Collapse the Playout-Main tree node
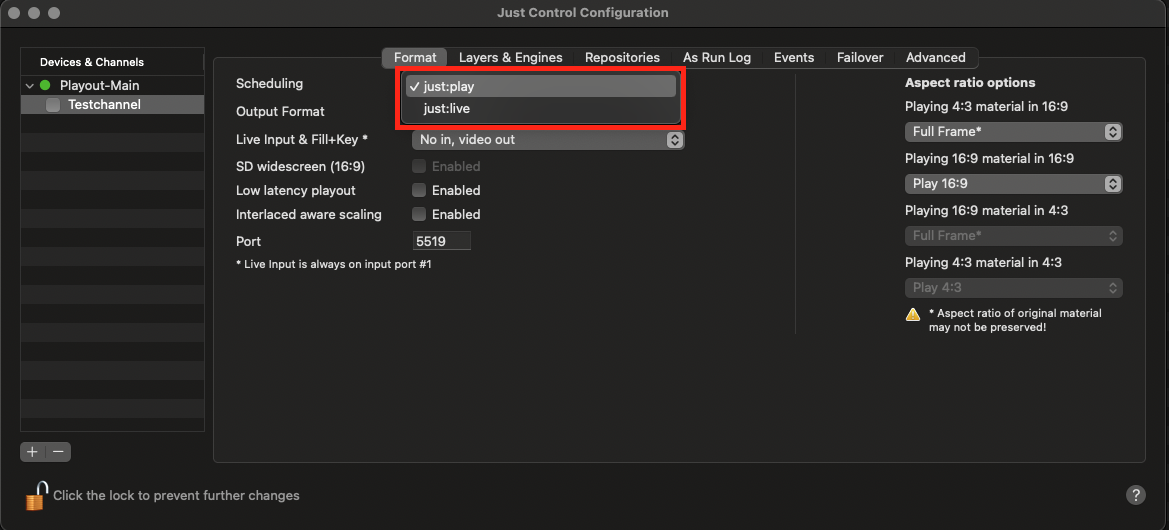Viewport: 1169px width, 530px height. 29,86
